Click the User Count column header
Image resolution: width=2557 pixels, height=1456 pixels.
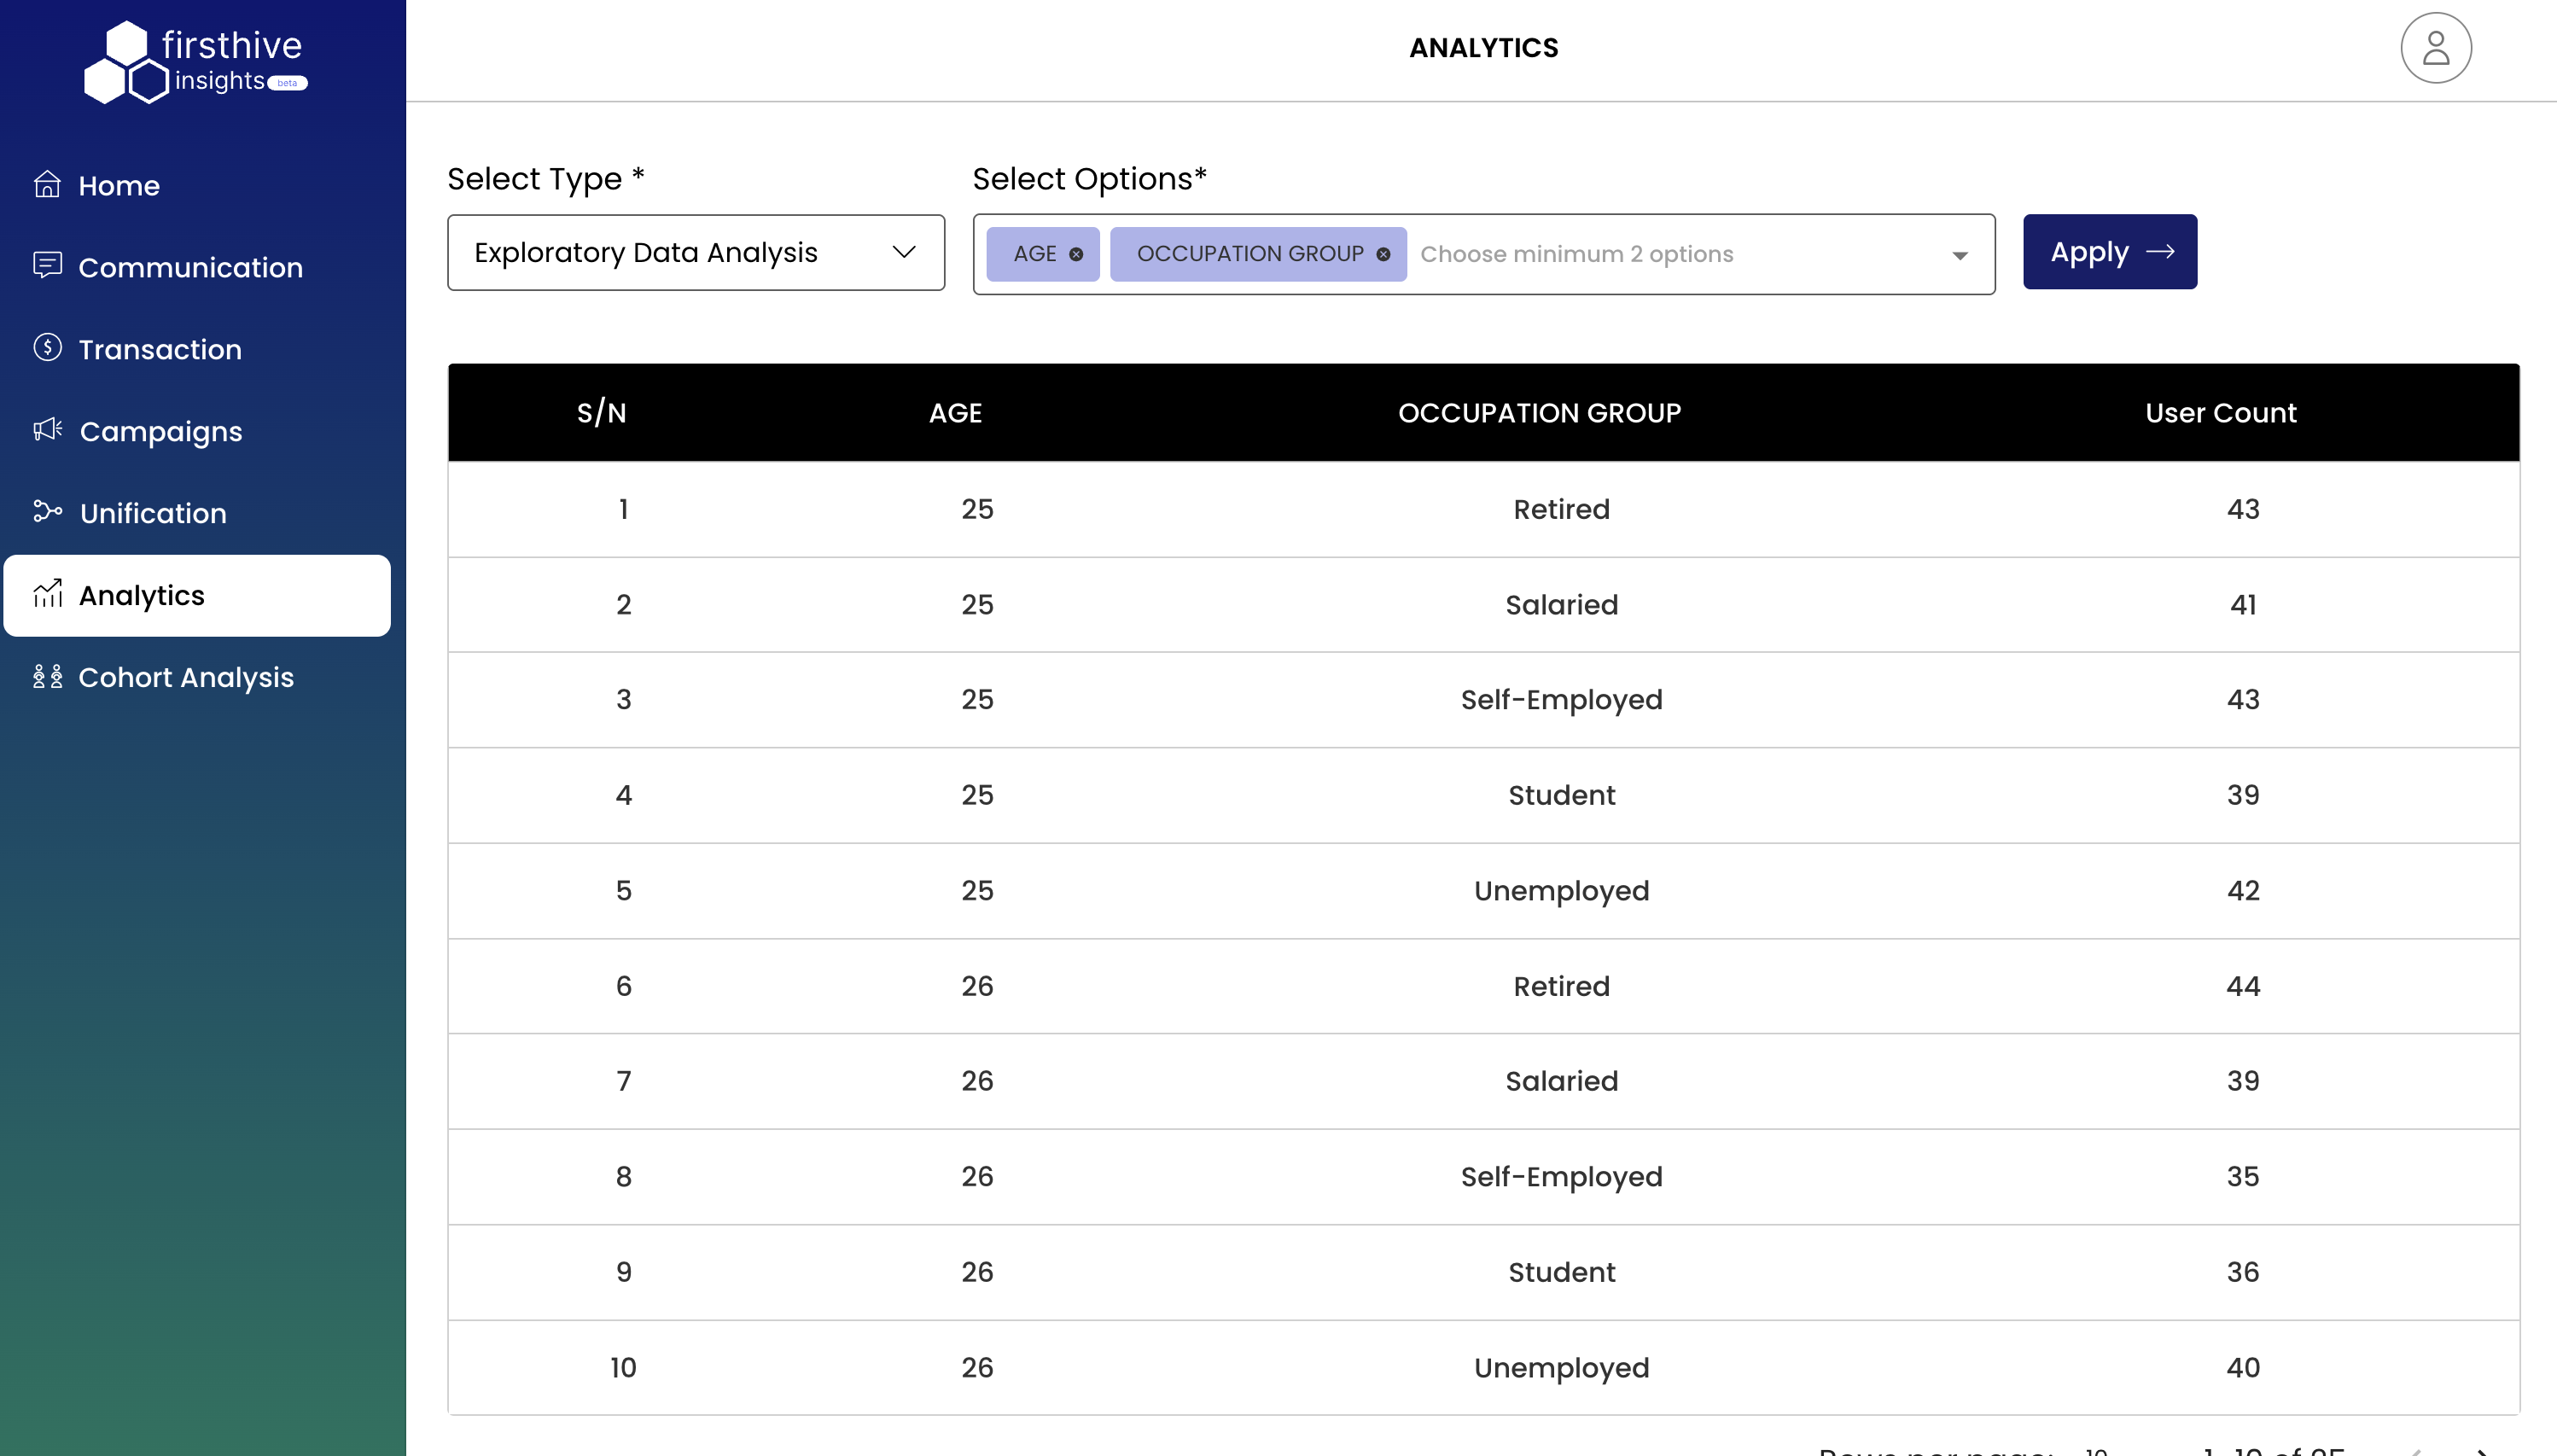point(2220,413)
